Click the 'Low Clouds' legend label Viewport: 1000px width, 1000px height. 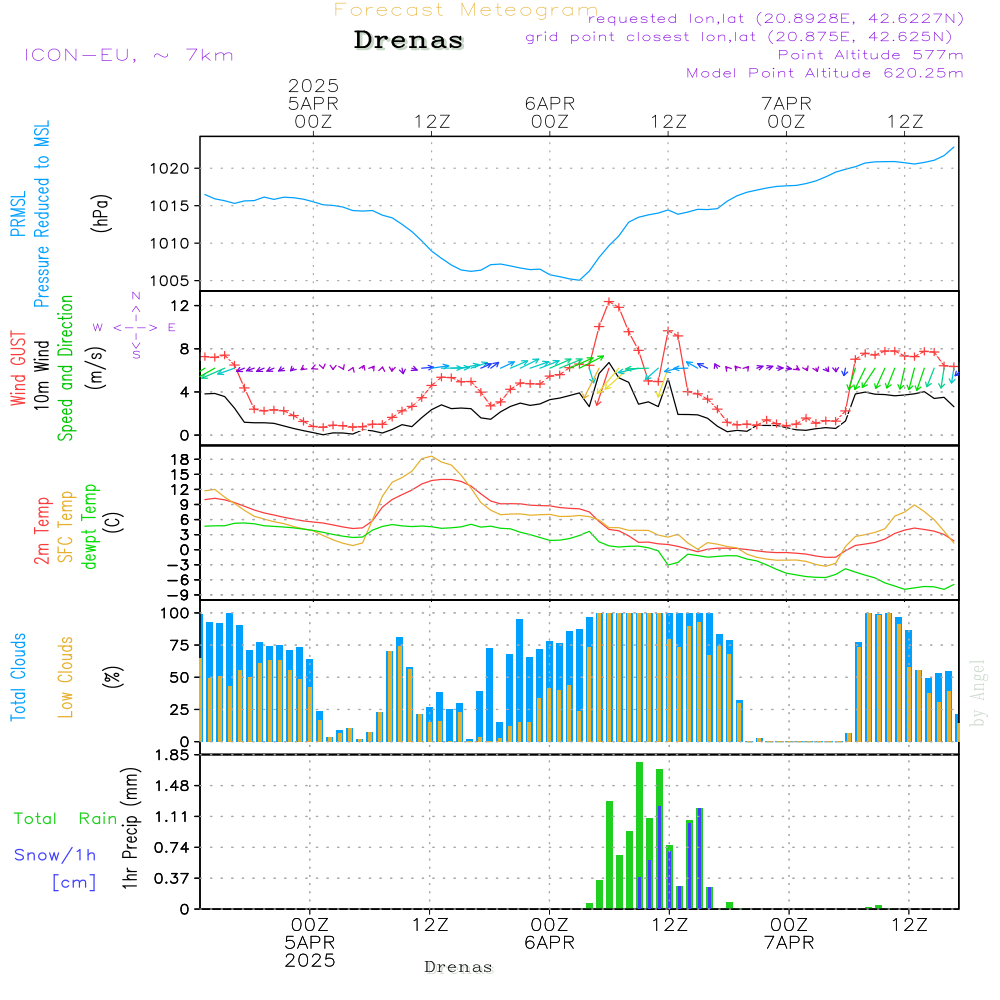65,677
